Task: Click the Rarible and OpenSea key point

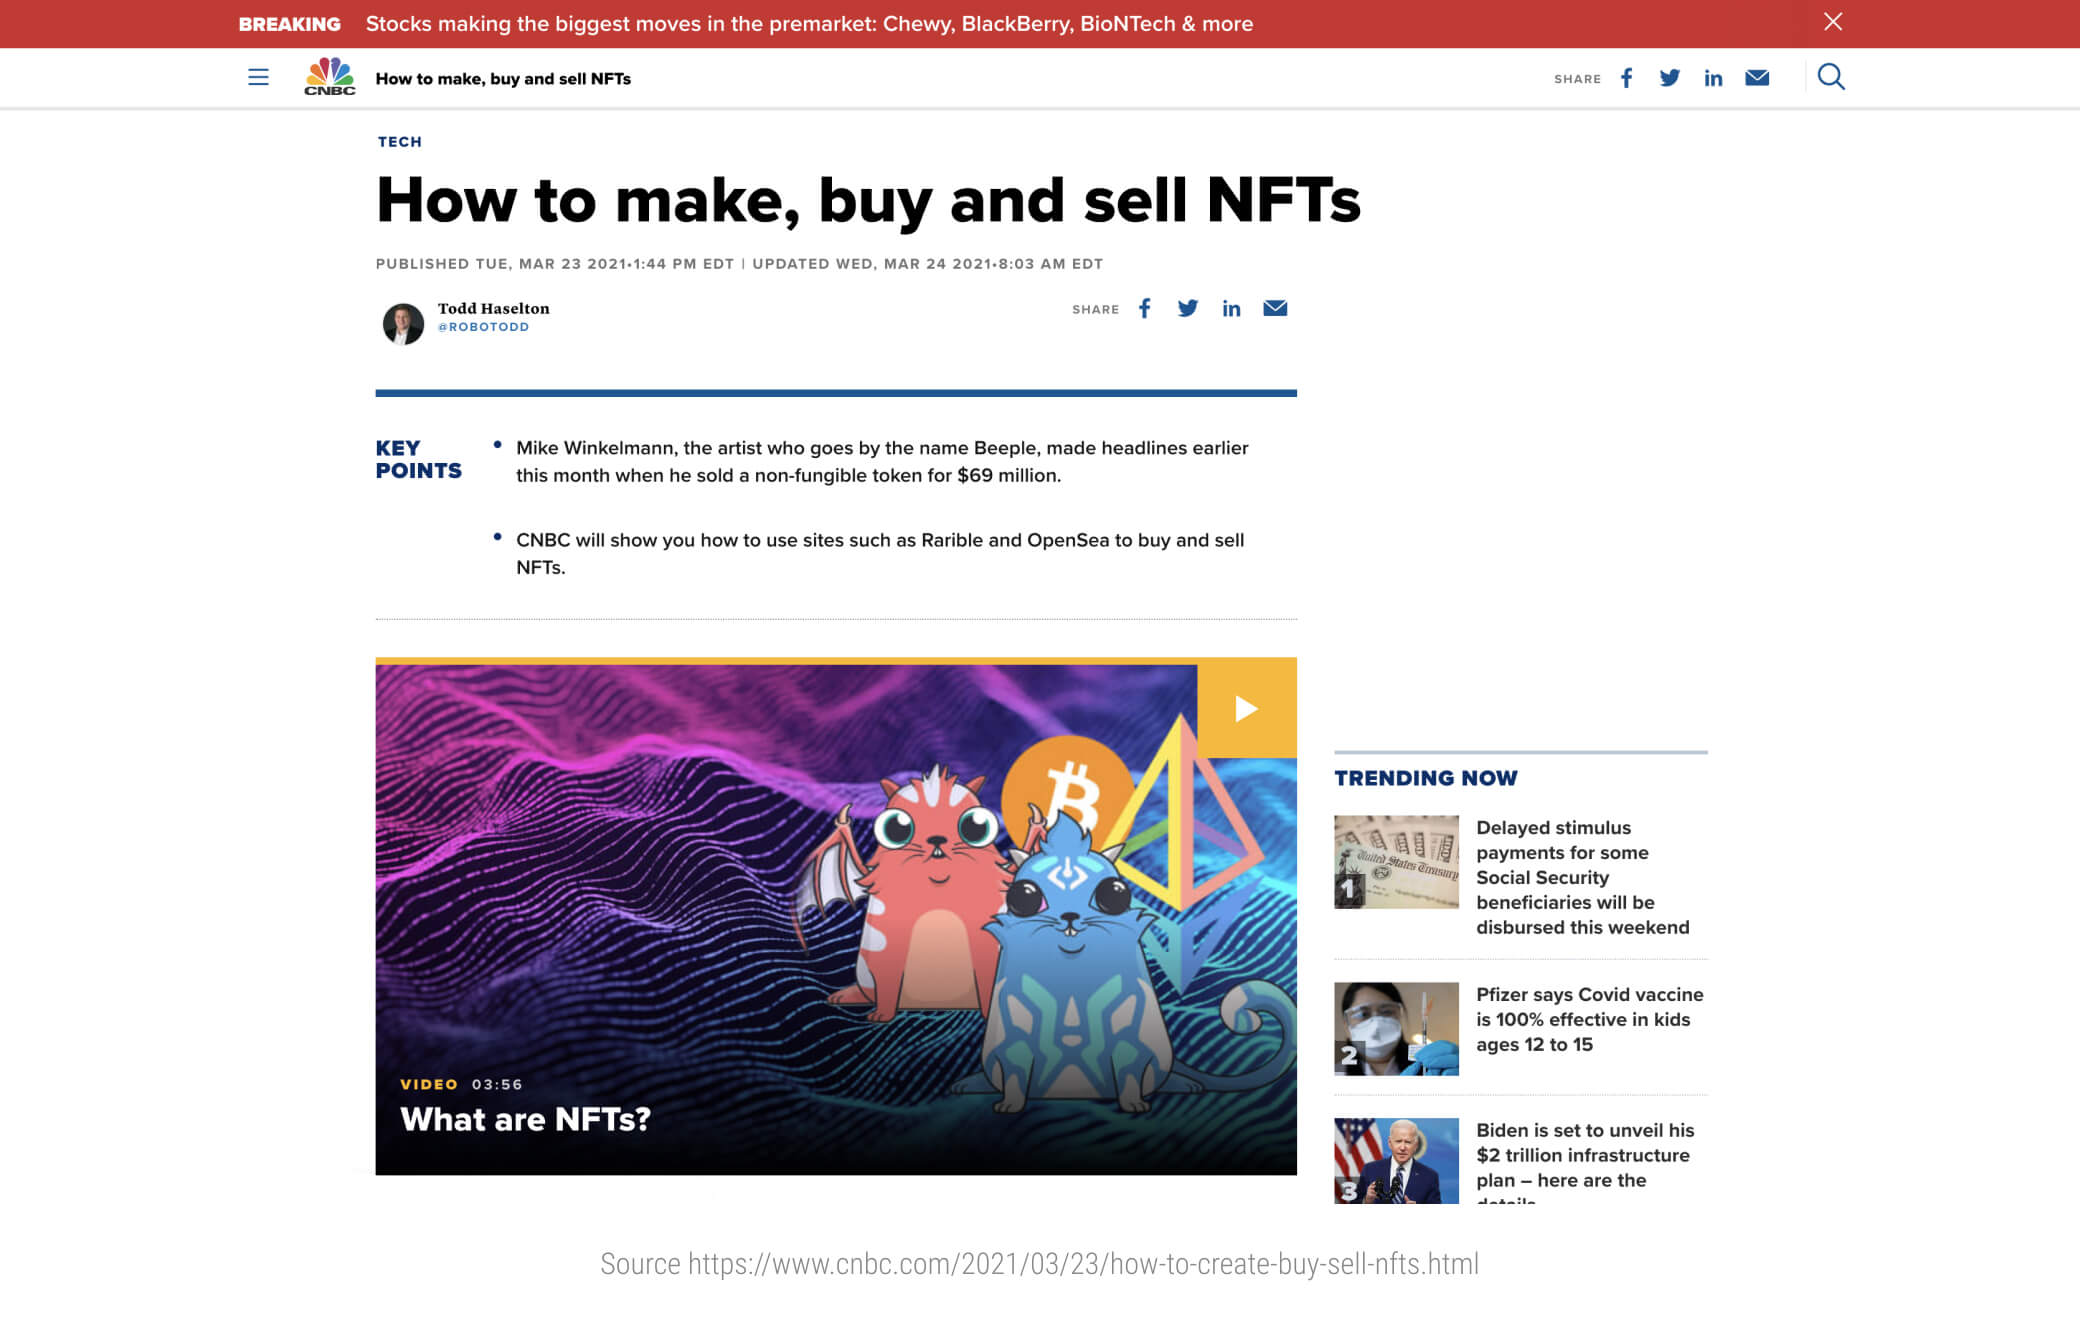Action: (x=880, y=553)
